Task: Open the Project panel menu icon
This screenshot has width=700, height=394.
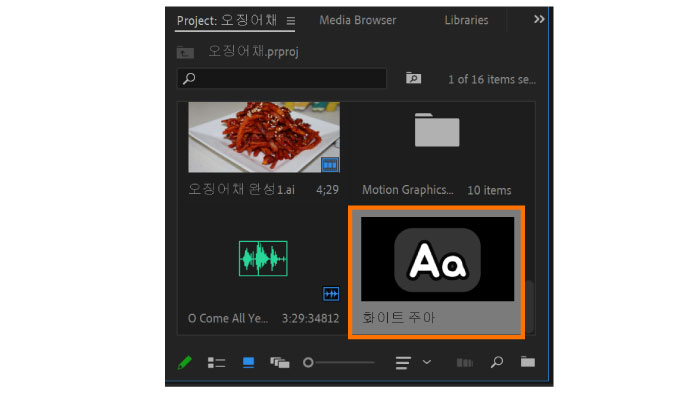Action: [291, 21]
